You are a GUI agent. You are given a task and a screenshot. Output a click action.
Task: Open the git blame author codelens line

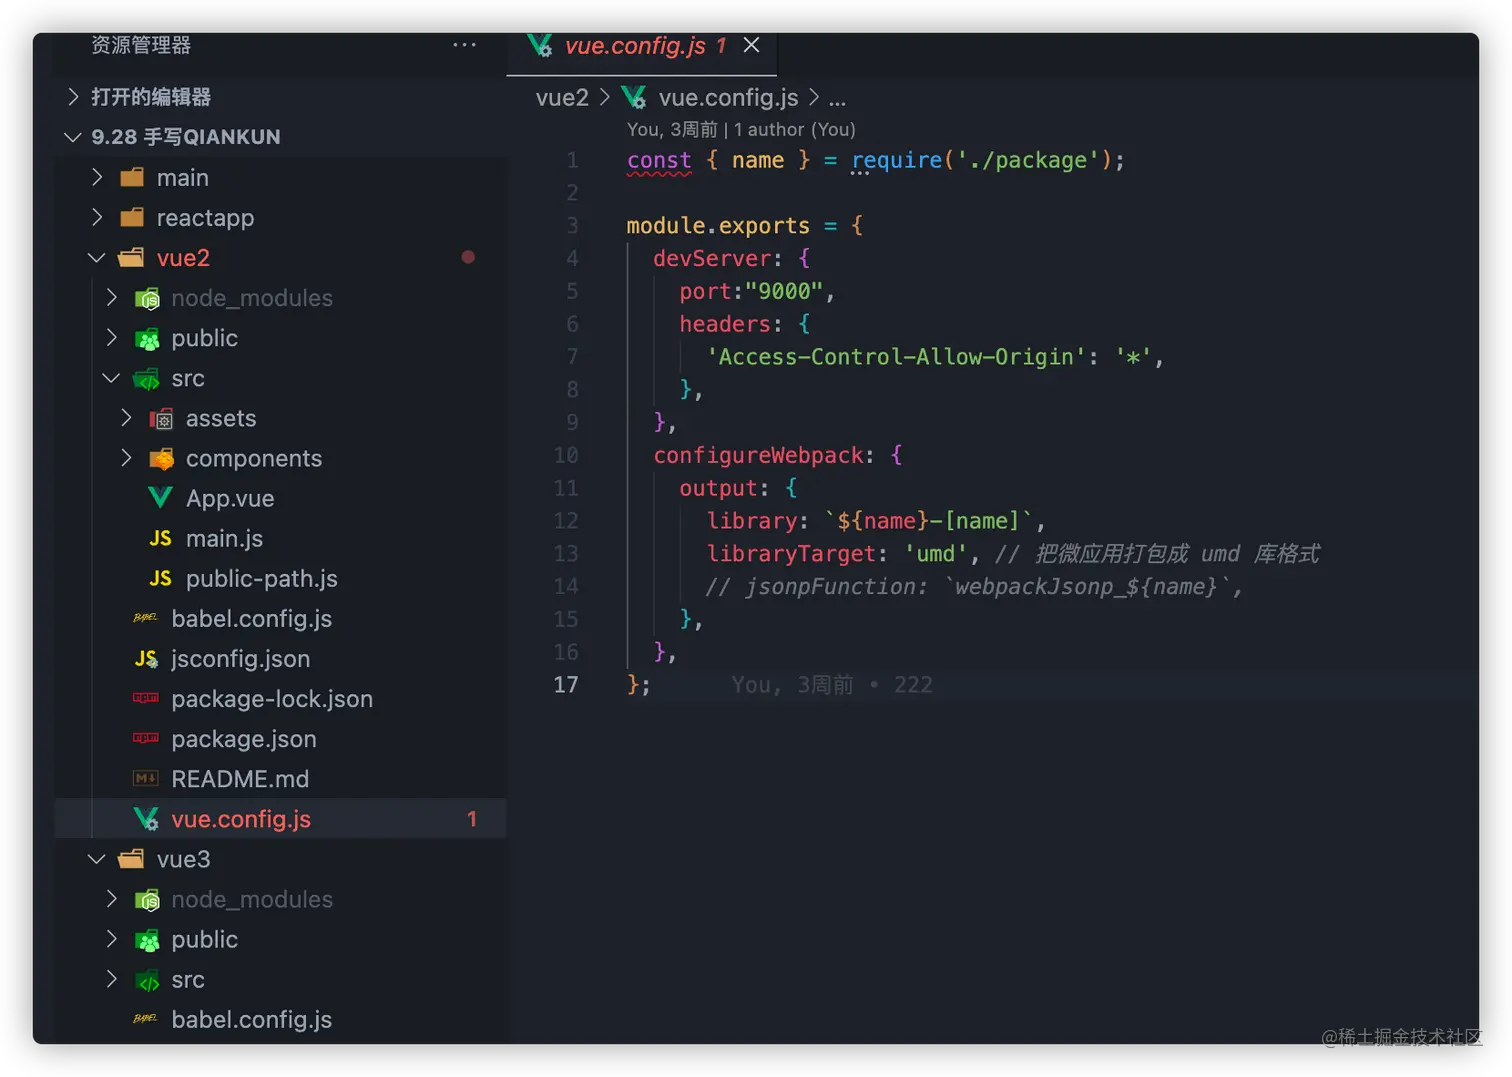point(741,129)
